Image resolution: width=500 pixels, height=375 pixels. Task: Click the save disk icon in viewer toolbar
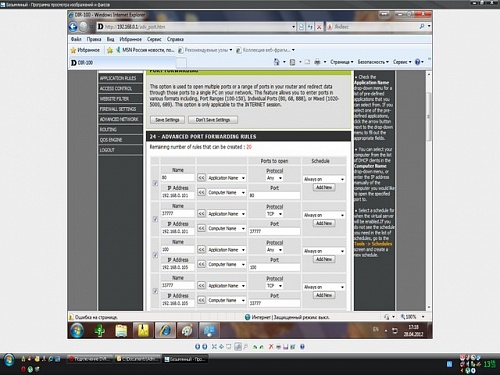[285, 347]
